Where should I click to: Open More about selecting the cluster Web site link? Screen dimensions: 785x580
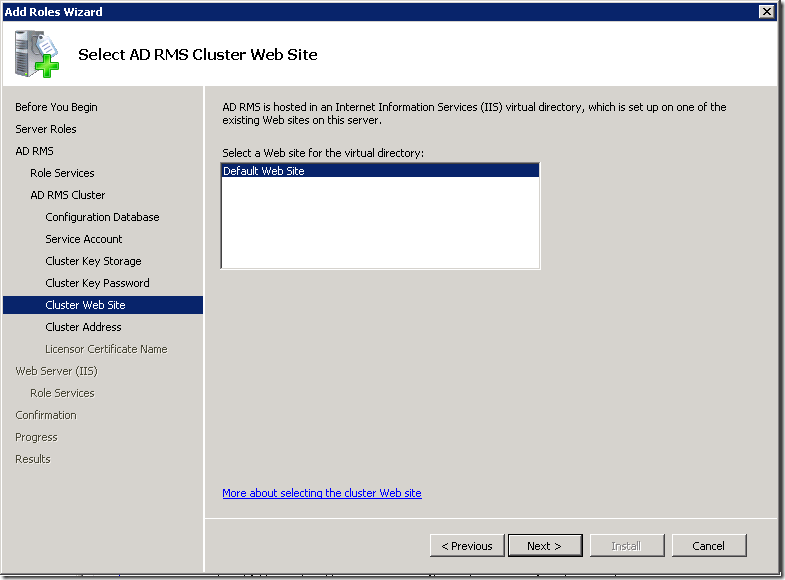[322, 493]
